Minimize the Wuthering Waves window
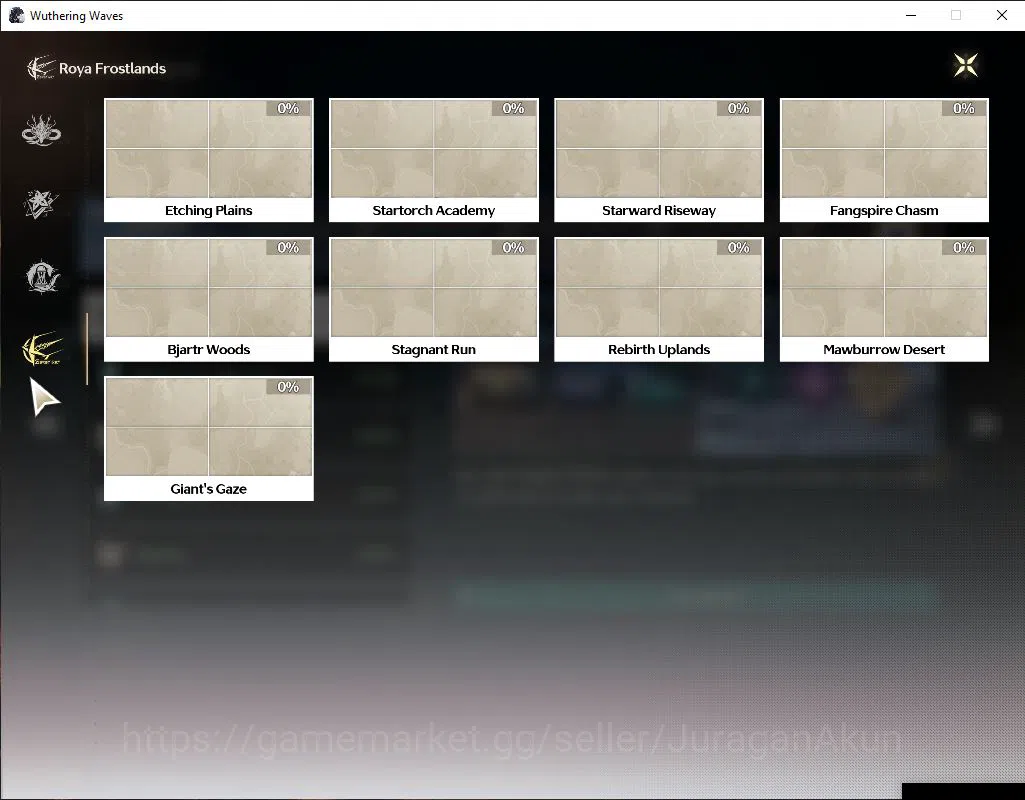This screenshot has width=1025, height=800. [911, 15]
